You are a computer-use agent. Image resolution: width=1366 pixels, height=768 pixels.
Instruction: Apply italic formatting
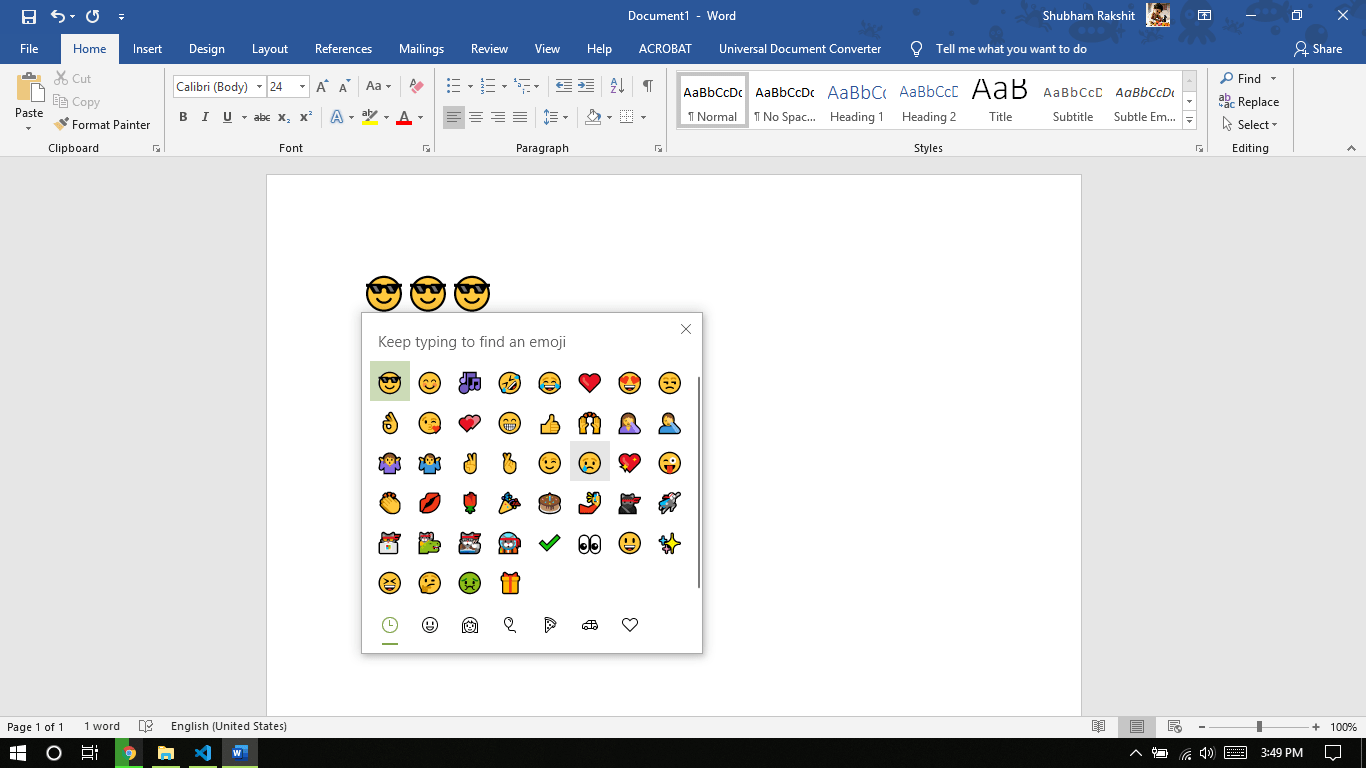coord(204,117)
